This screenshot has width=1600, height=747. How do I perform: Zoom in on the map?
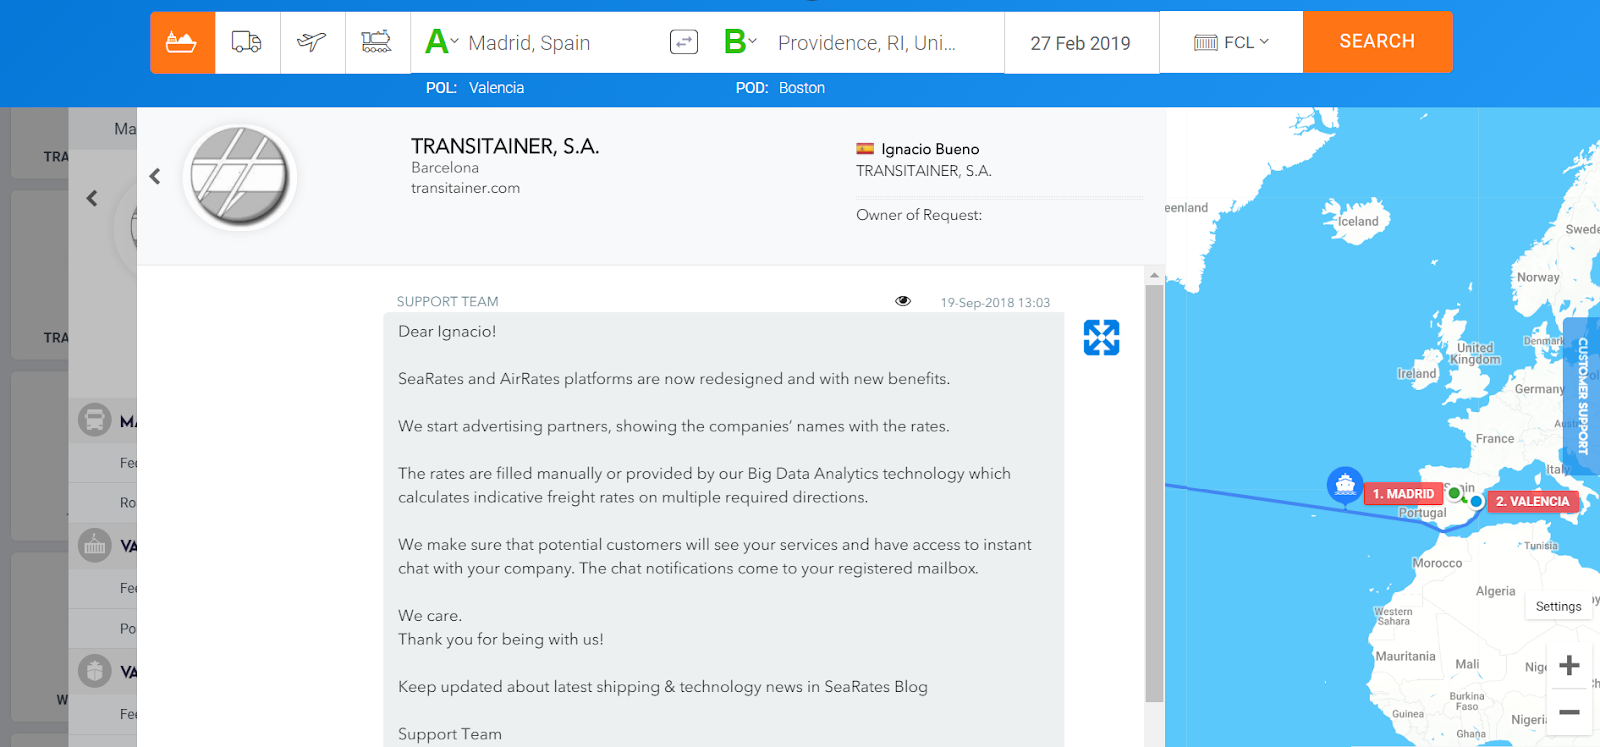pos(1569,666)
